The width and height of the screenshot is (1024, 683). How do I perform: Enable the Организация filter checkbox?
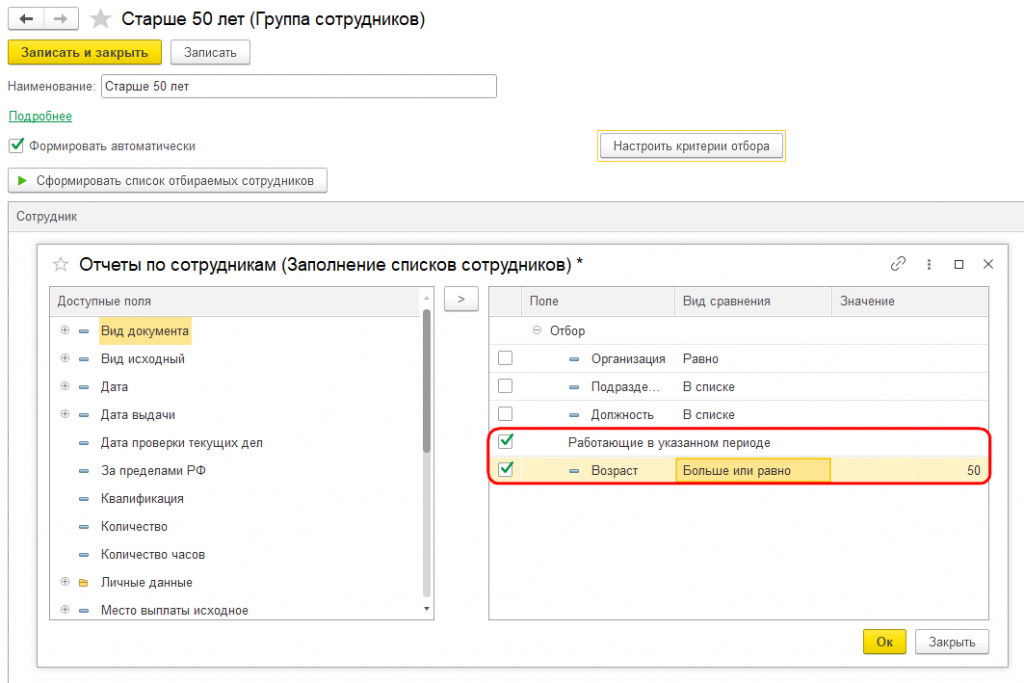tap(505, 358)
